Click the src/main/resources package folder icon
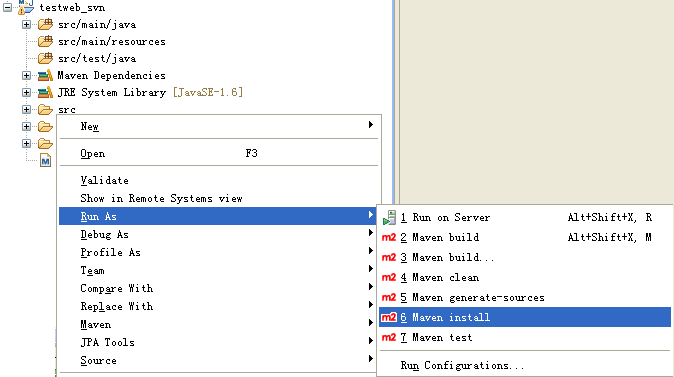Viewport: 674px width, 377px height. [45, 41]
